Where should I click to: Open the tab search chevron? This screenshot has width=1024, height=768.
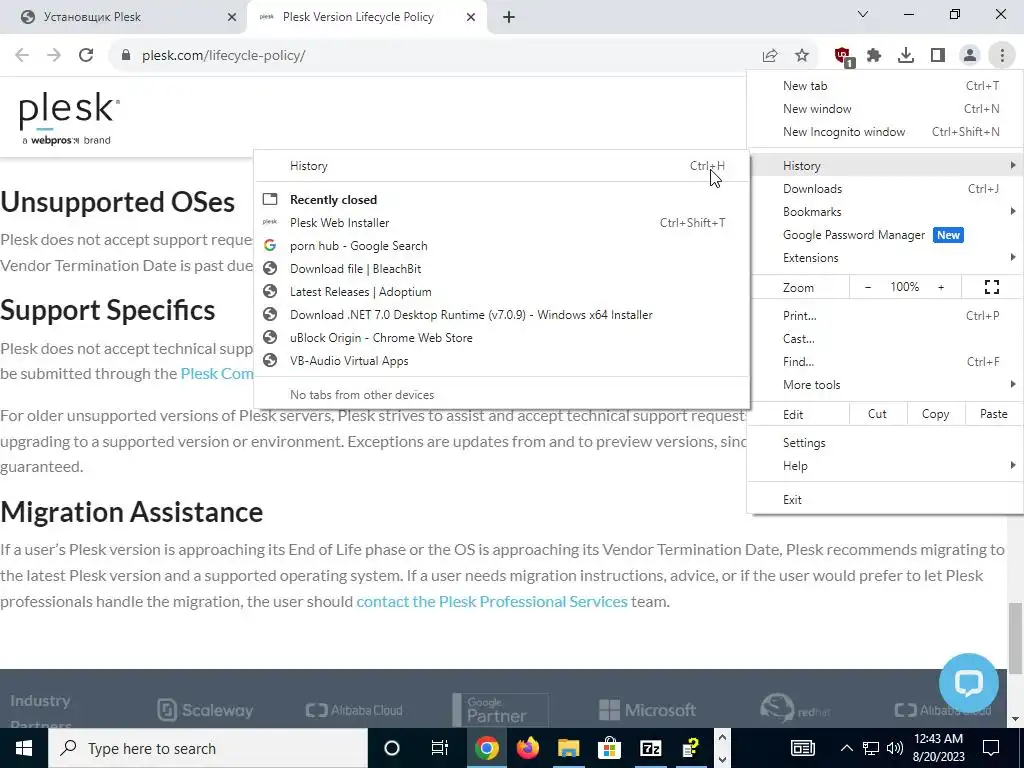pyautogui.click(x=863, y=14)
